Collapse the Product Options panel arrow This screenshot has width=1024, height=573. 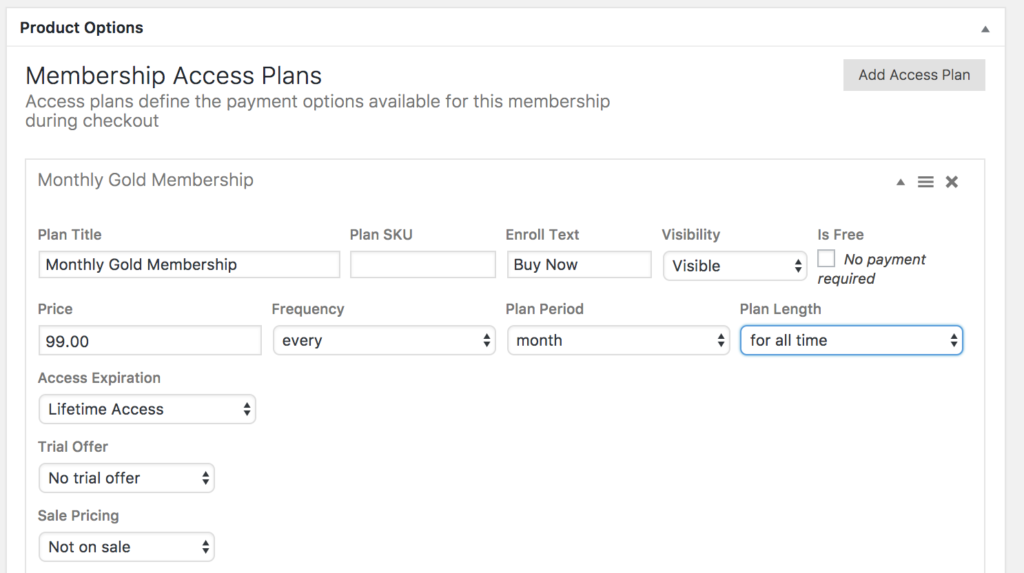point(985,29)
